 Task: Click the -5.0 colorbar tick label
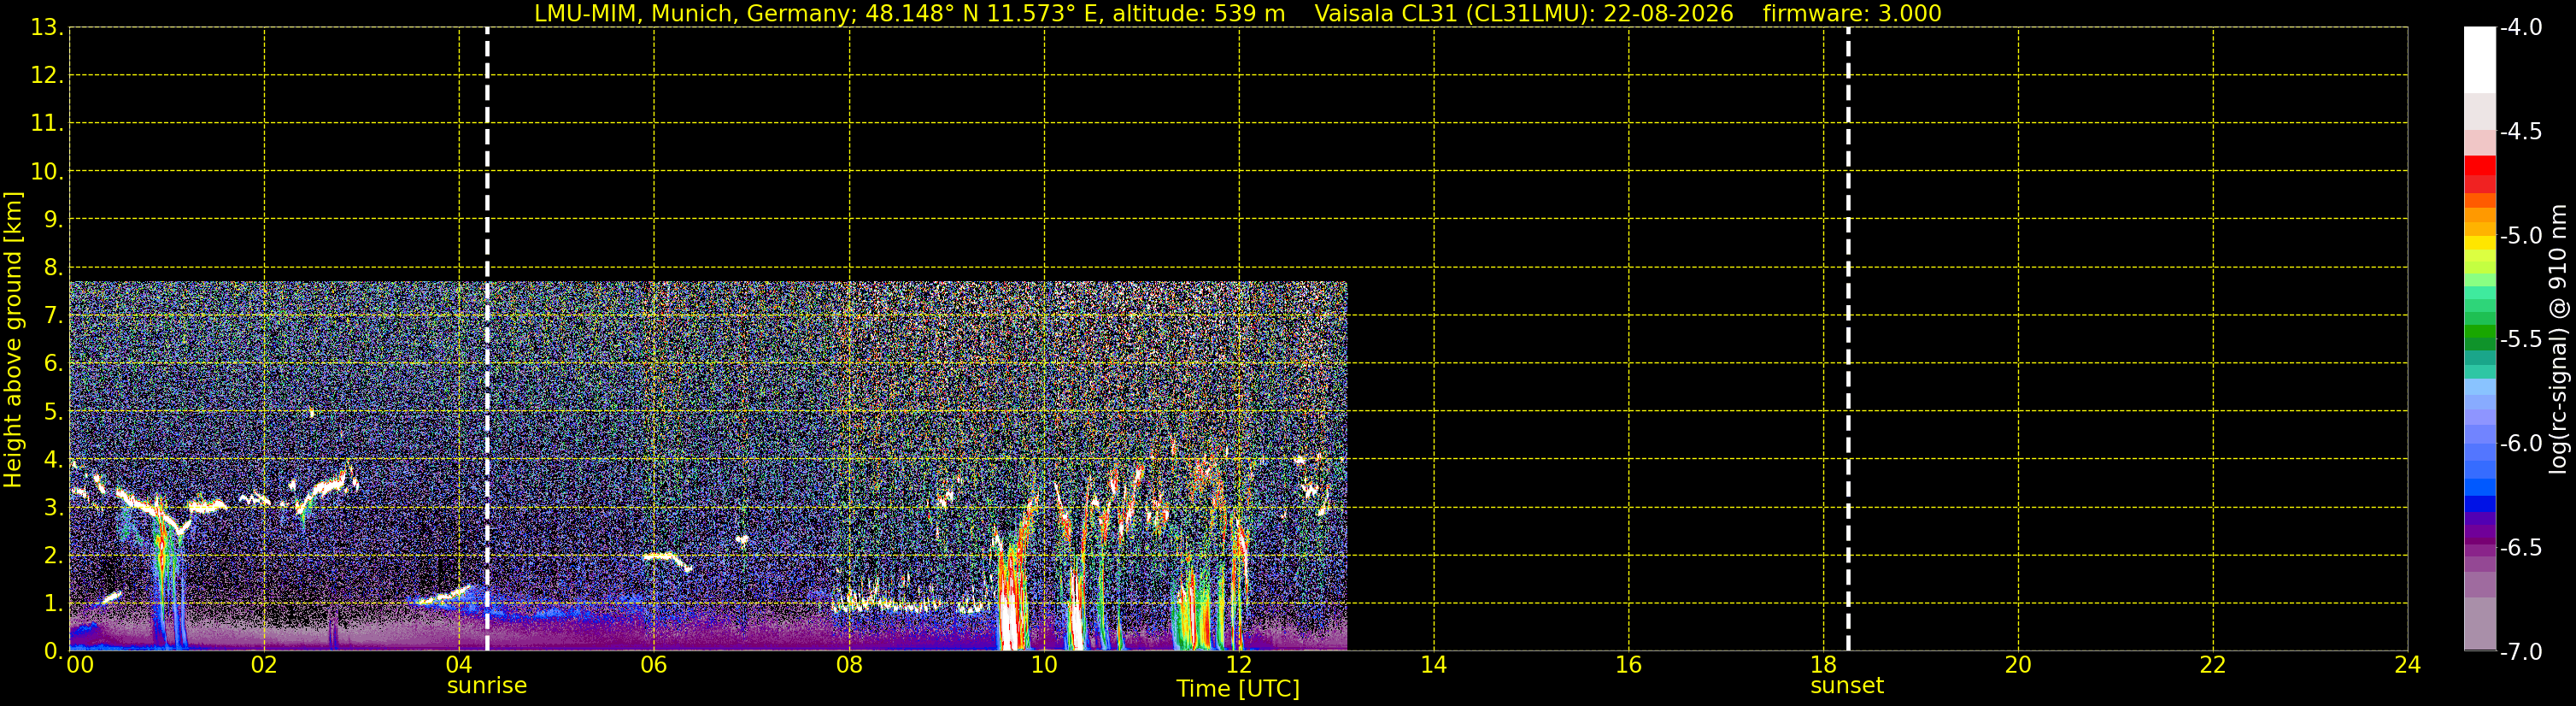2520,236
